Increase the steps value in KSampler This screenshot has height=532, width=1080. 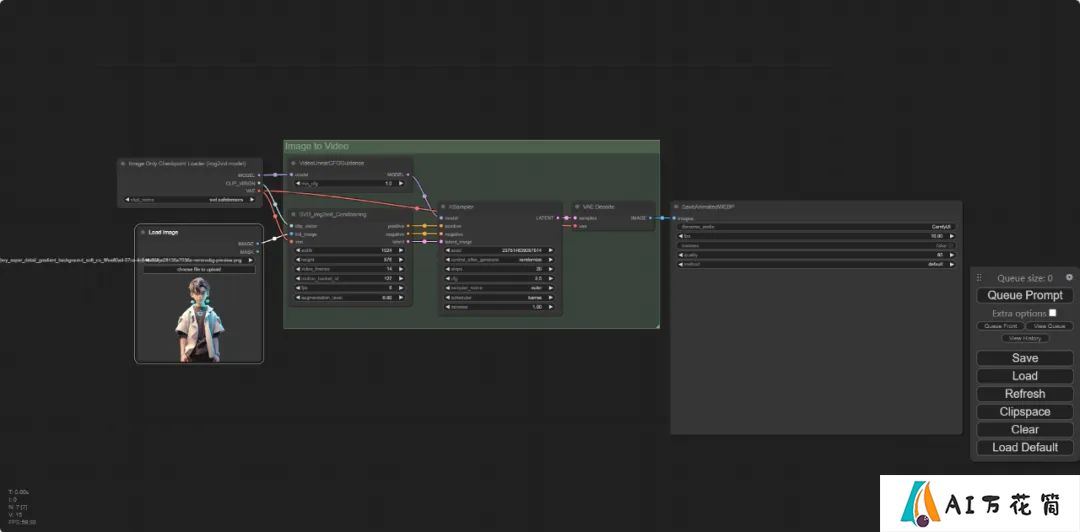[x=550, y=269]
